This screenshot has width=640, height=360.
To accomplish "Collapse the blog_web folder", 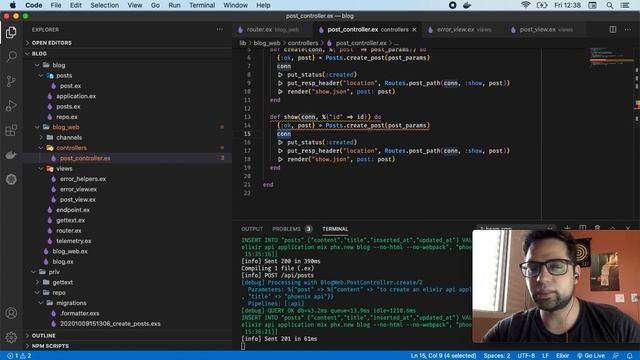I will [66, 127].
